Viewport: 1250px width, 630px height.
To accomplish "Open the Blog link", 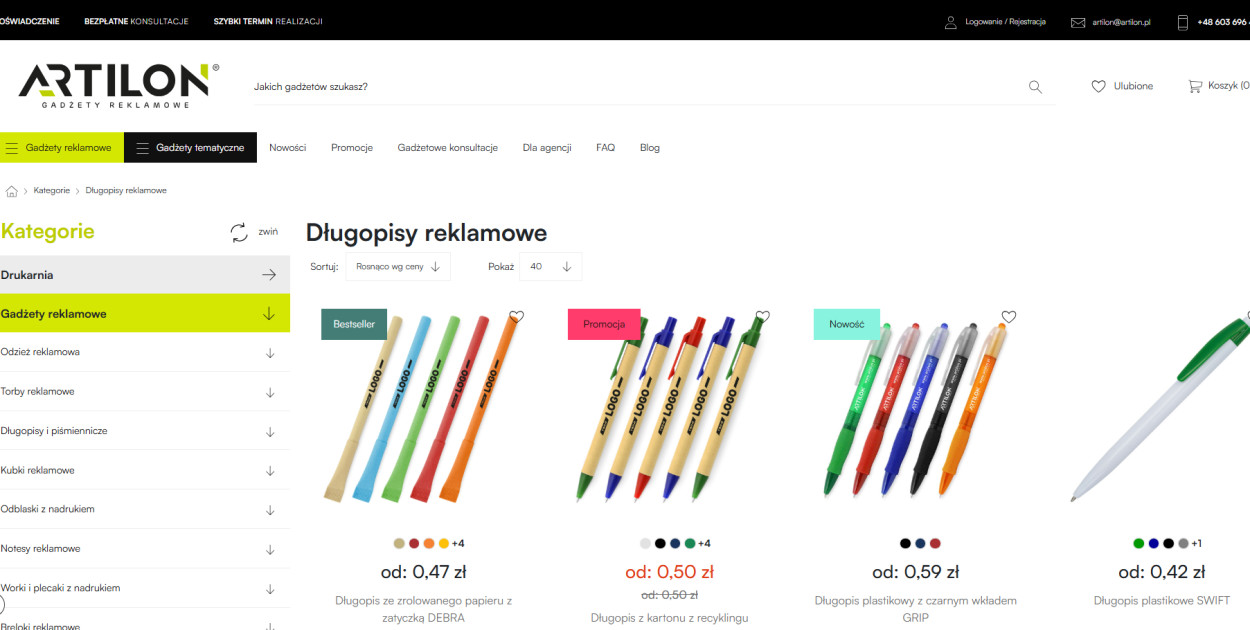I will (650, 148).
